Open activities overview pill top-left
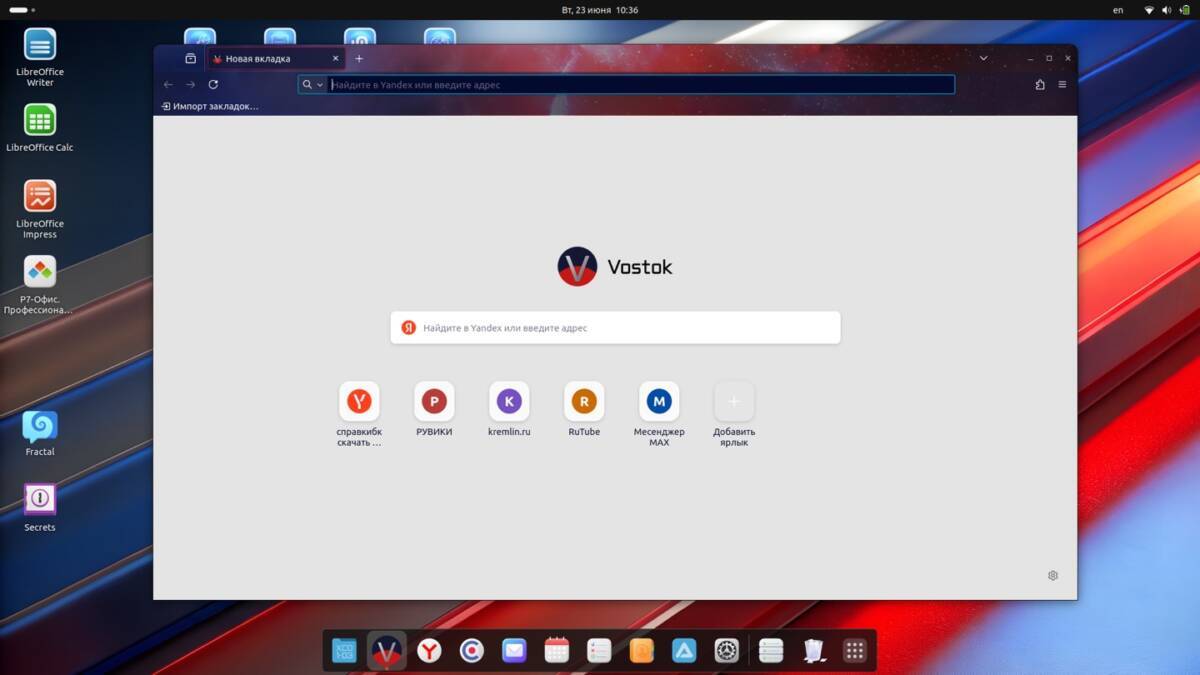This screenshot has height=675, width=1200. pos(22,10)
